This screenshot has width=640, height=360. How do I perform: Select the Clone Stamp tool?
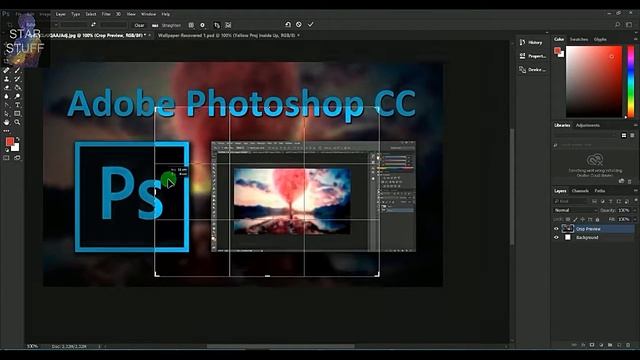coord(6,79)
